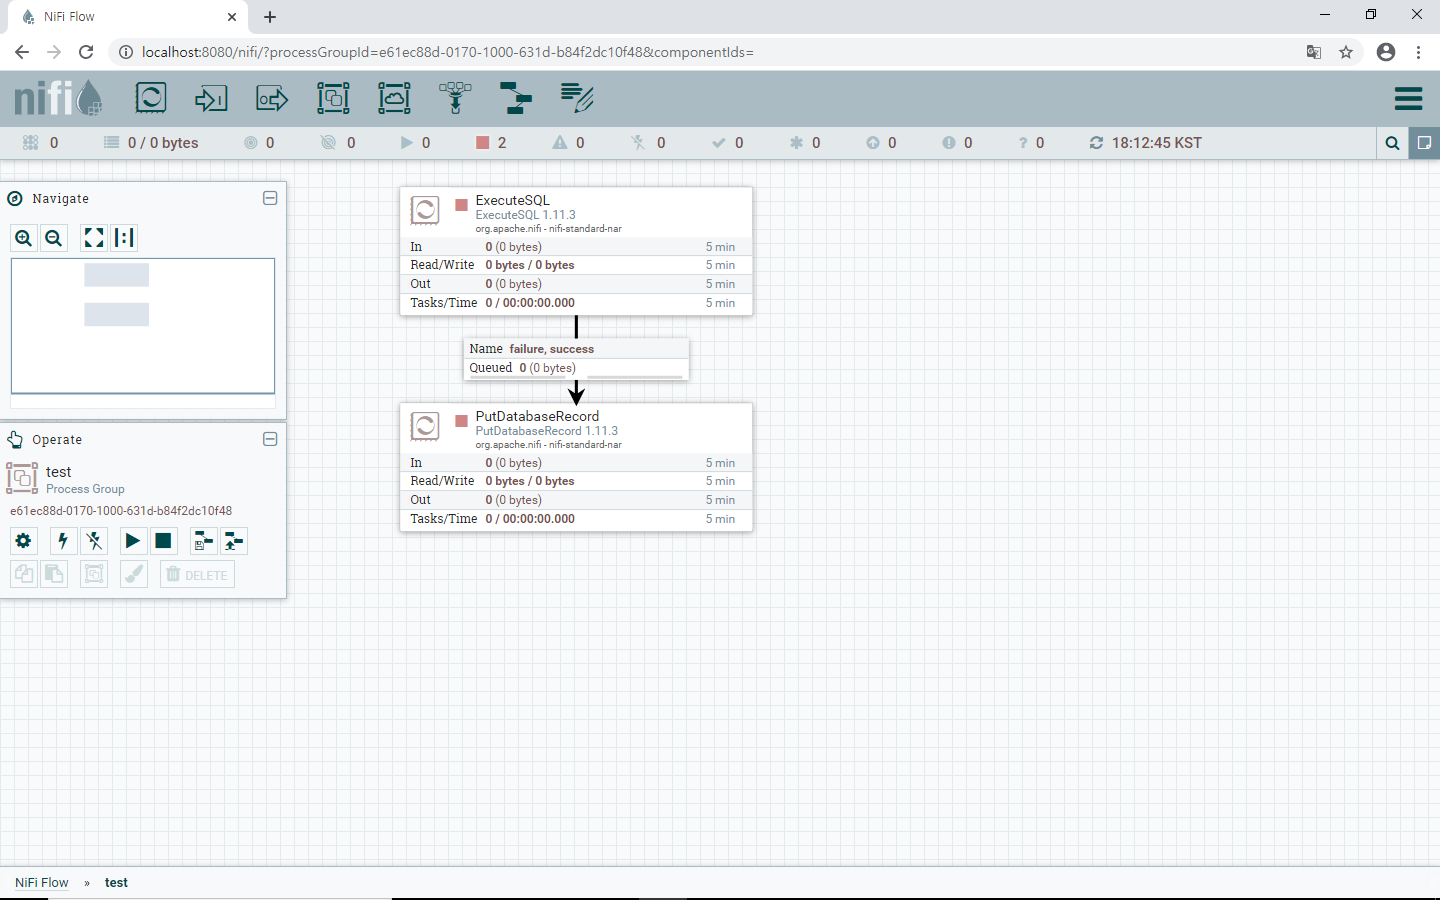Click the NiFi logo
Image resolution: width=1440 pixels, height=900 pixels.
click(58, 98)
